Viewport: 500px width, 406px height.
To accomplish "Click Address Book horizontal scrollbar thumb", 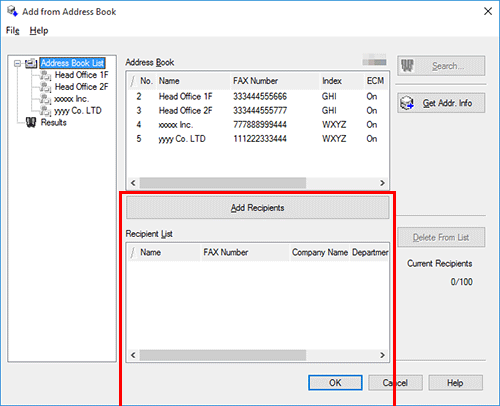I will [223, 183].
